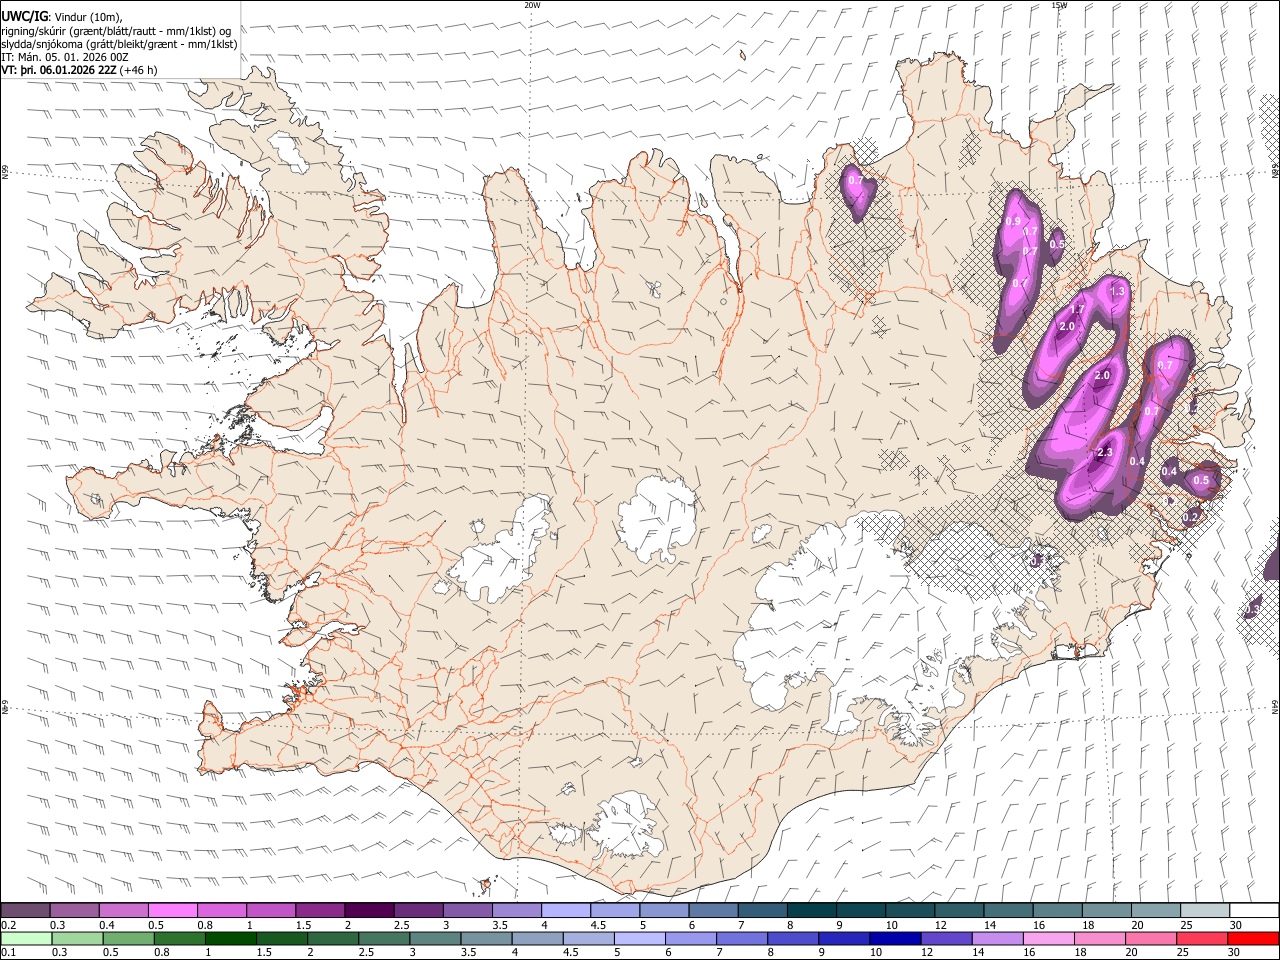Select the light pink 16 mm rain swatch
This screenshot has width=1280, height=960.
pos(1049,938)
